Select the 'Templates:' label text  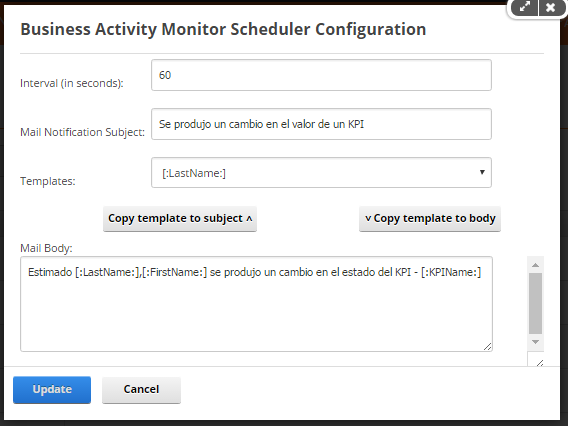(x=48, y=181)
